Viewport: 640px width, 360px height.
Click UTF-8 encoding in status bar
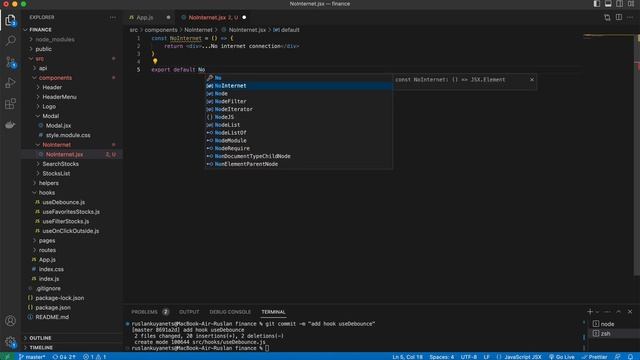click(469, 357)
